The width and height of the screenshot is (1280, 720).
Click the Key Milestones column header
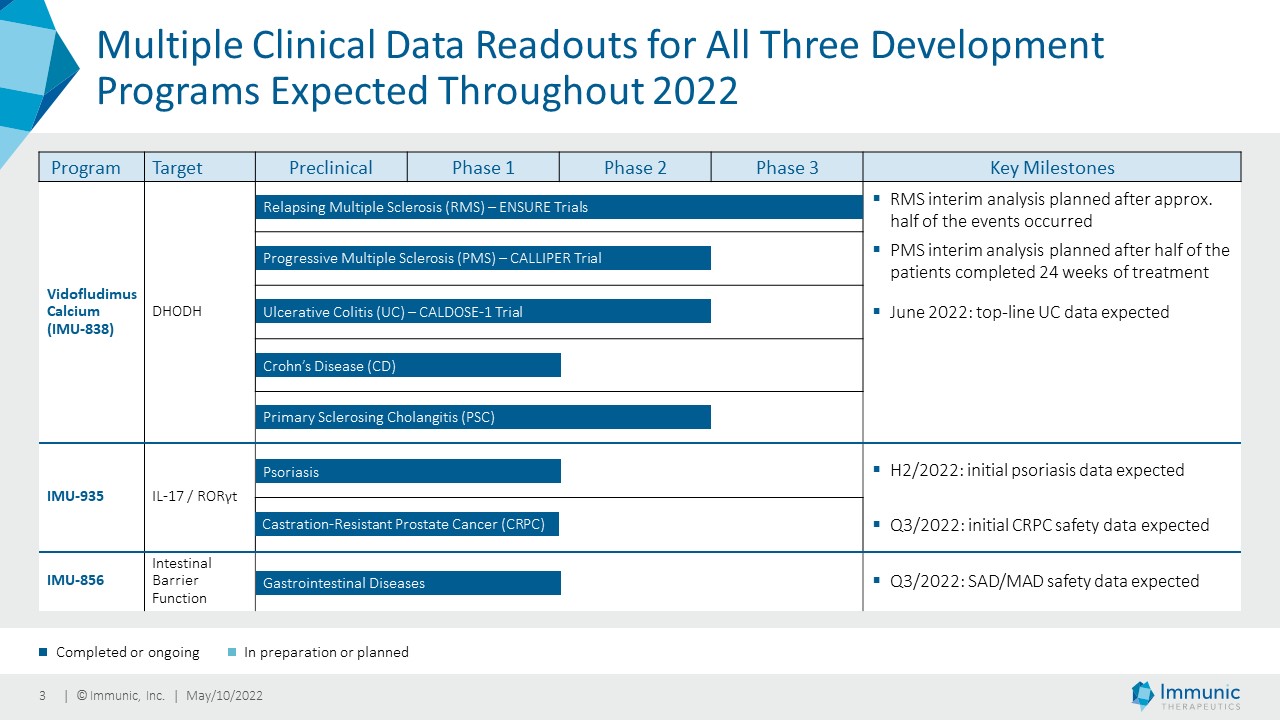click(1052, 167)
